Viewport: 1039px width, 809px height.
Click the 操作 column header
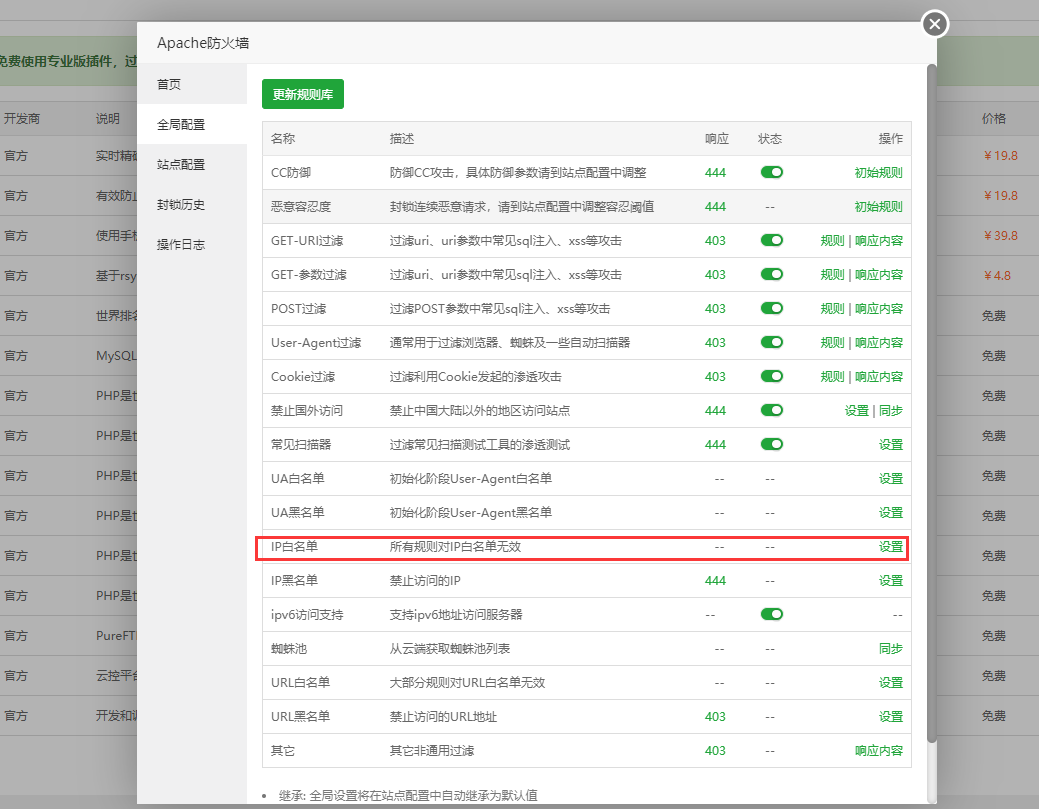(891, 138)
